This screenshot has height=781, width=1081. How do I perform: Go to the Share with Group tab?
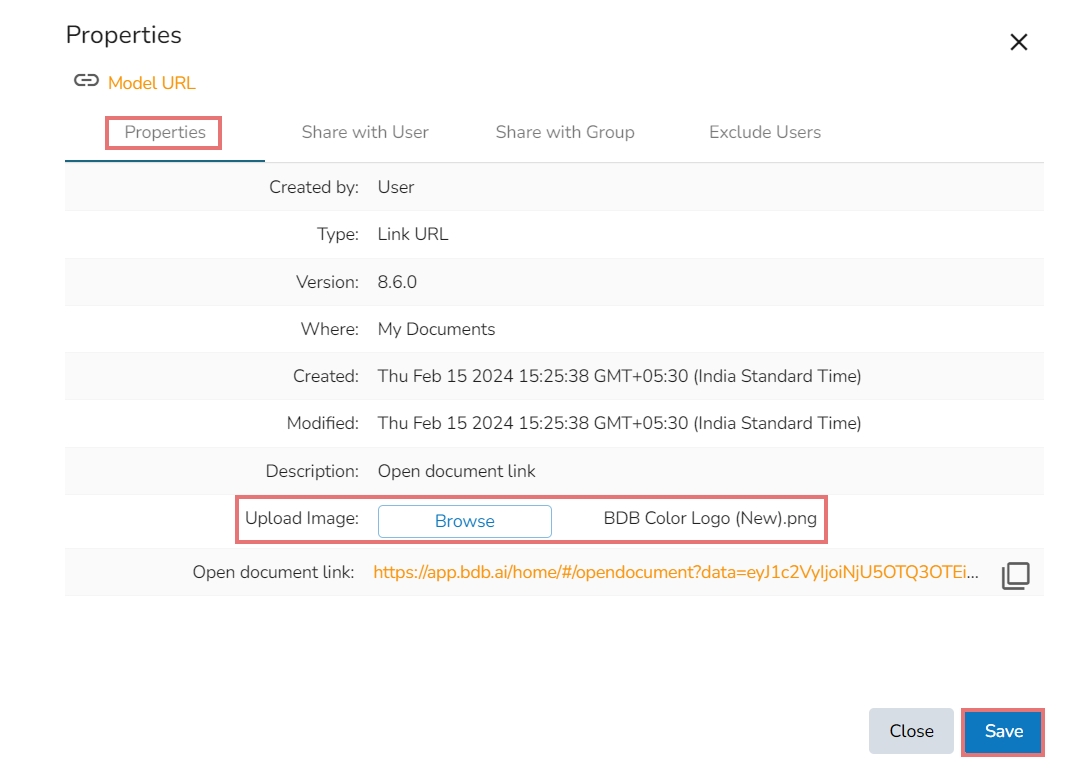tap(565, 132)
